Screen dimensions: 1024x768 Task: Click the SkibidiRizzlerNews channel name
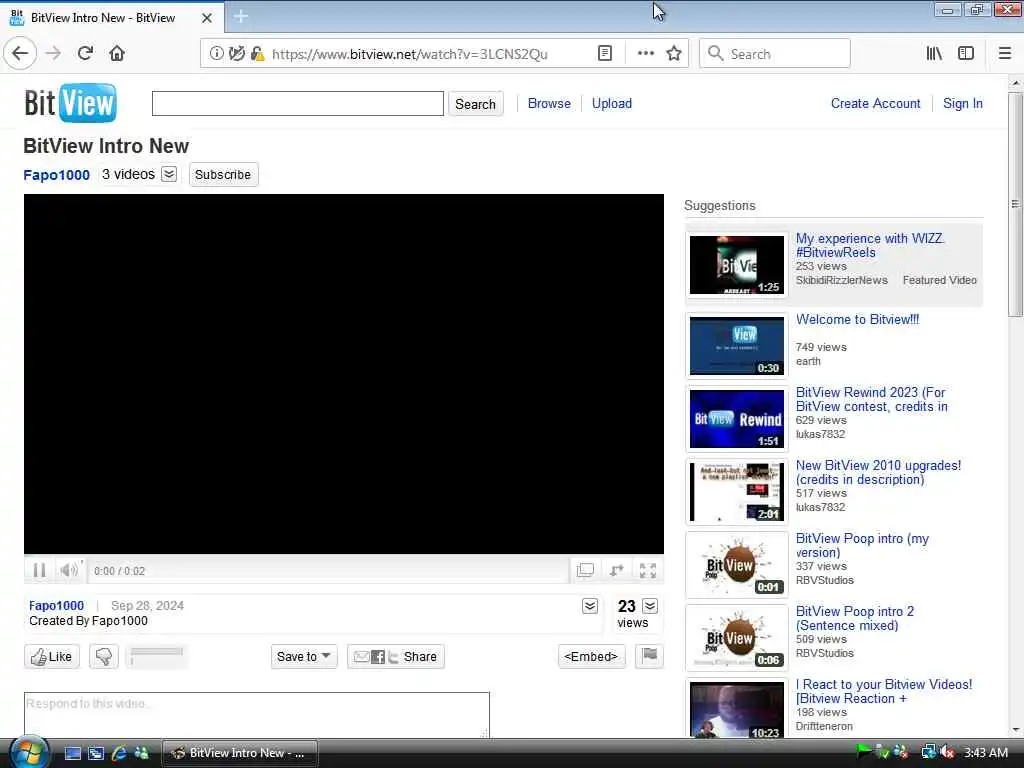pyautogui.click(x=841, y=280)
